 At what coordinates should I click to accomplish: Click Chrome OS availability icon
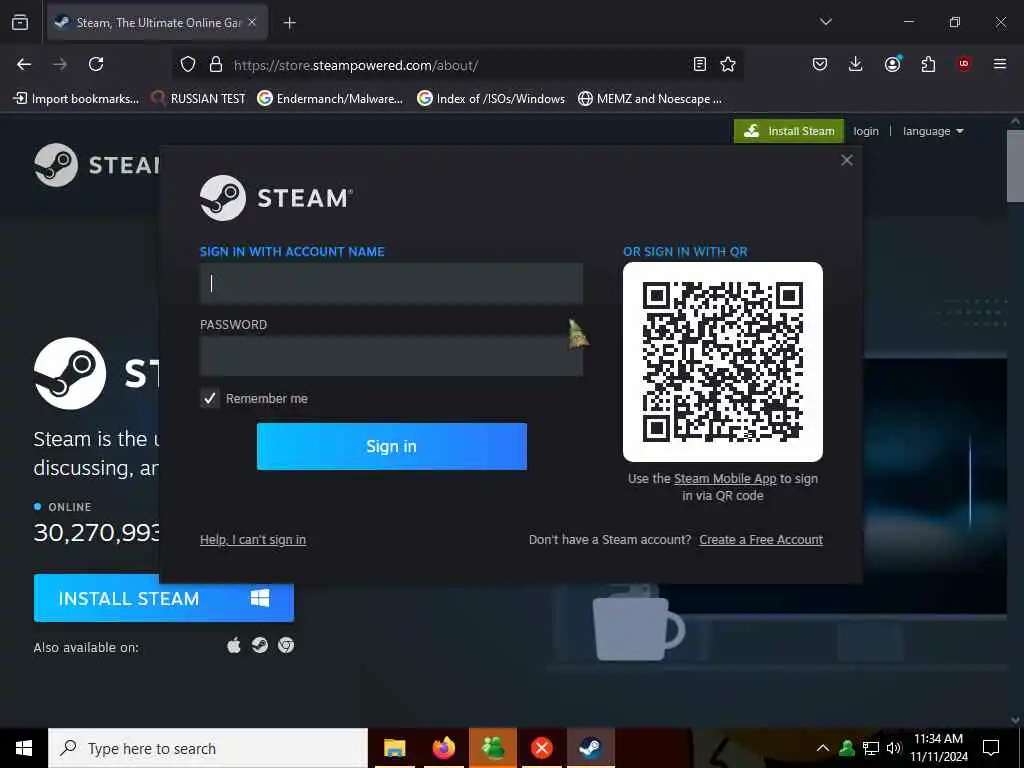[x=285, y=645]
